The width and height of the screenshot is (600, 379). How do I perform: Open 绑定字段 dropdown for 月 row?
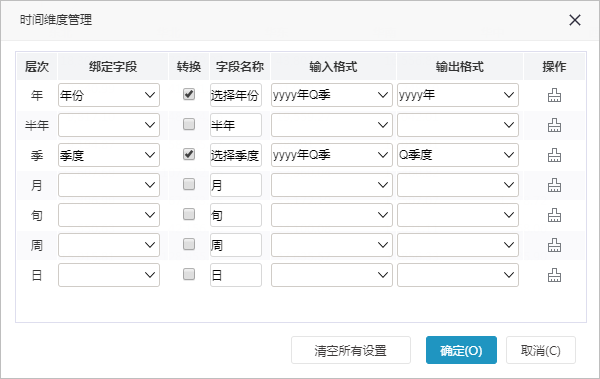coord(109,185)
